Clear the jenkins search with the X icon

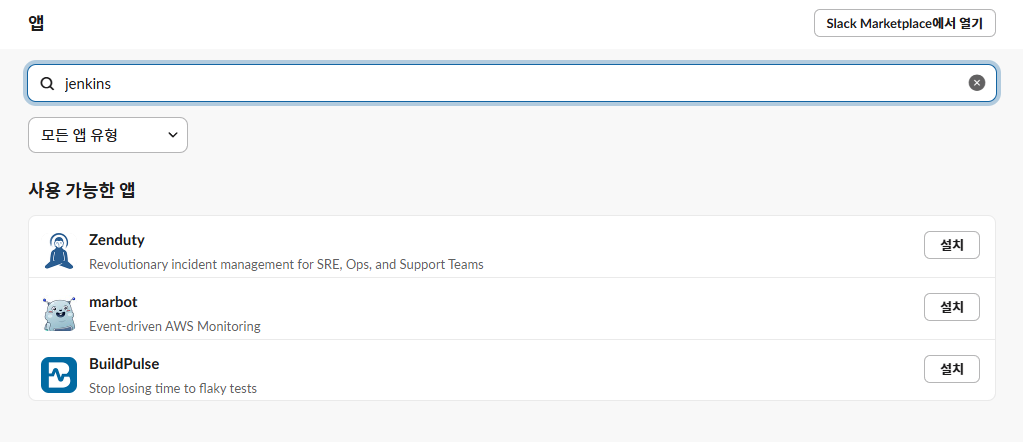pyautogui.click(x=977, y=83)
